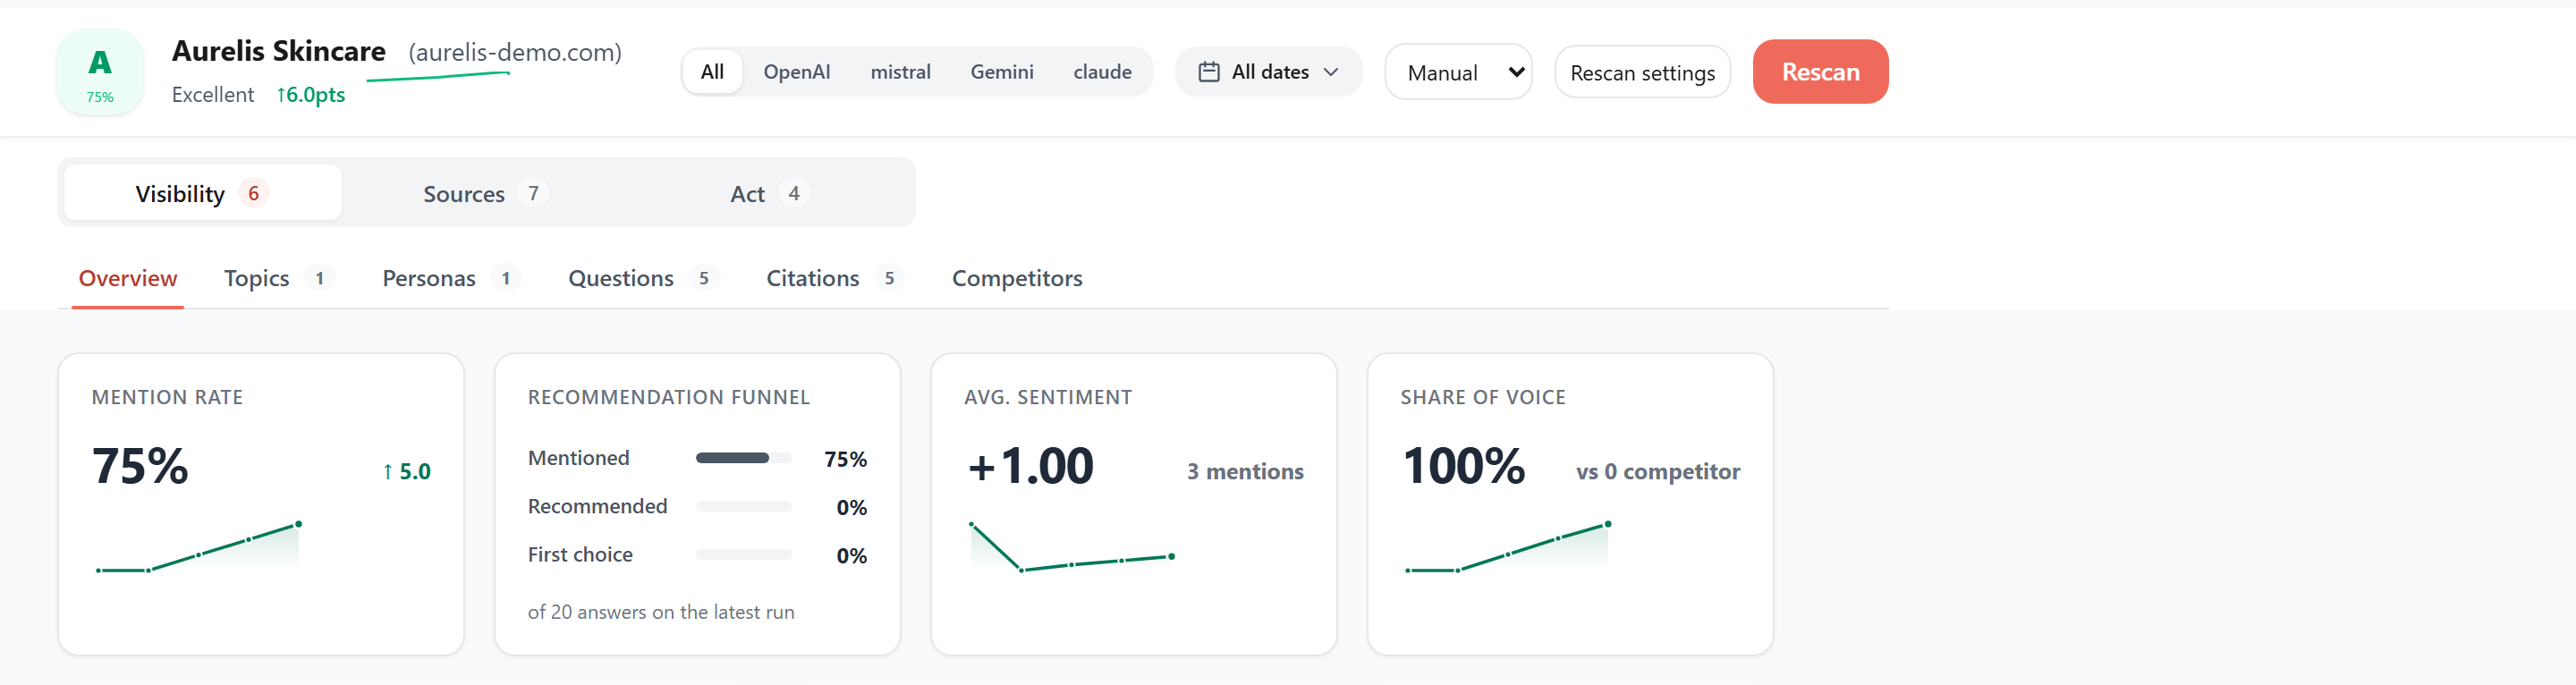Select the All provider filter
Screen dimensions: 2576x685
click(712, 72)
